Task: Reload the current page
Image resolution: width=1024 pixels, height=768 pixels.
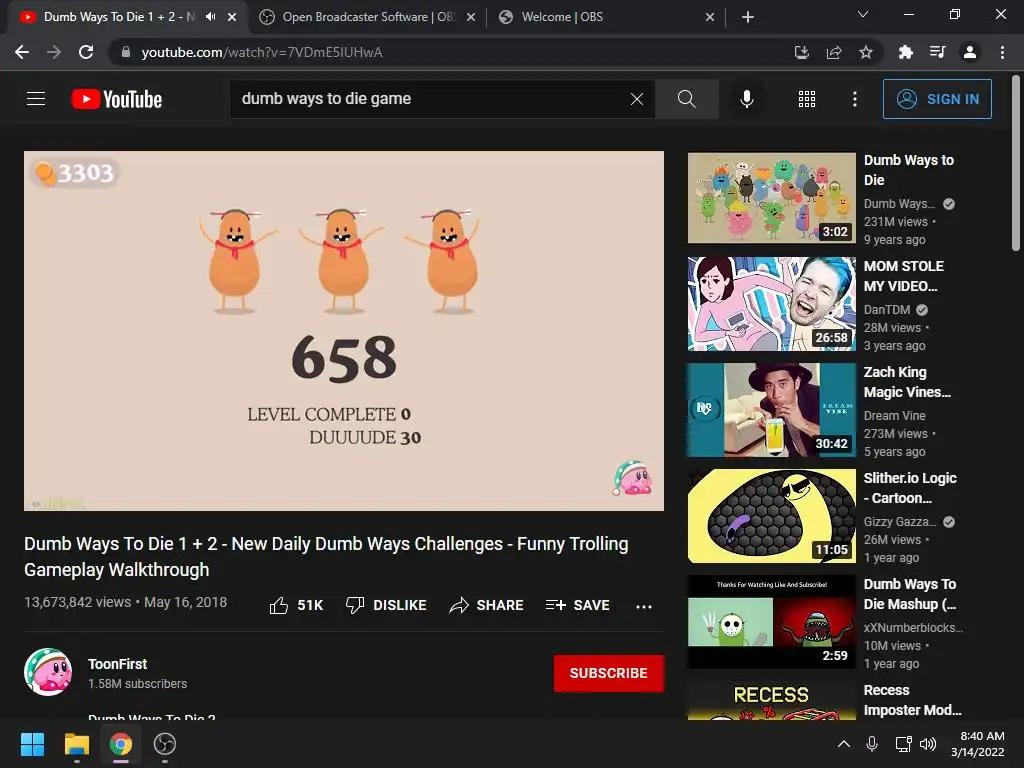Action: (86, 52)
